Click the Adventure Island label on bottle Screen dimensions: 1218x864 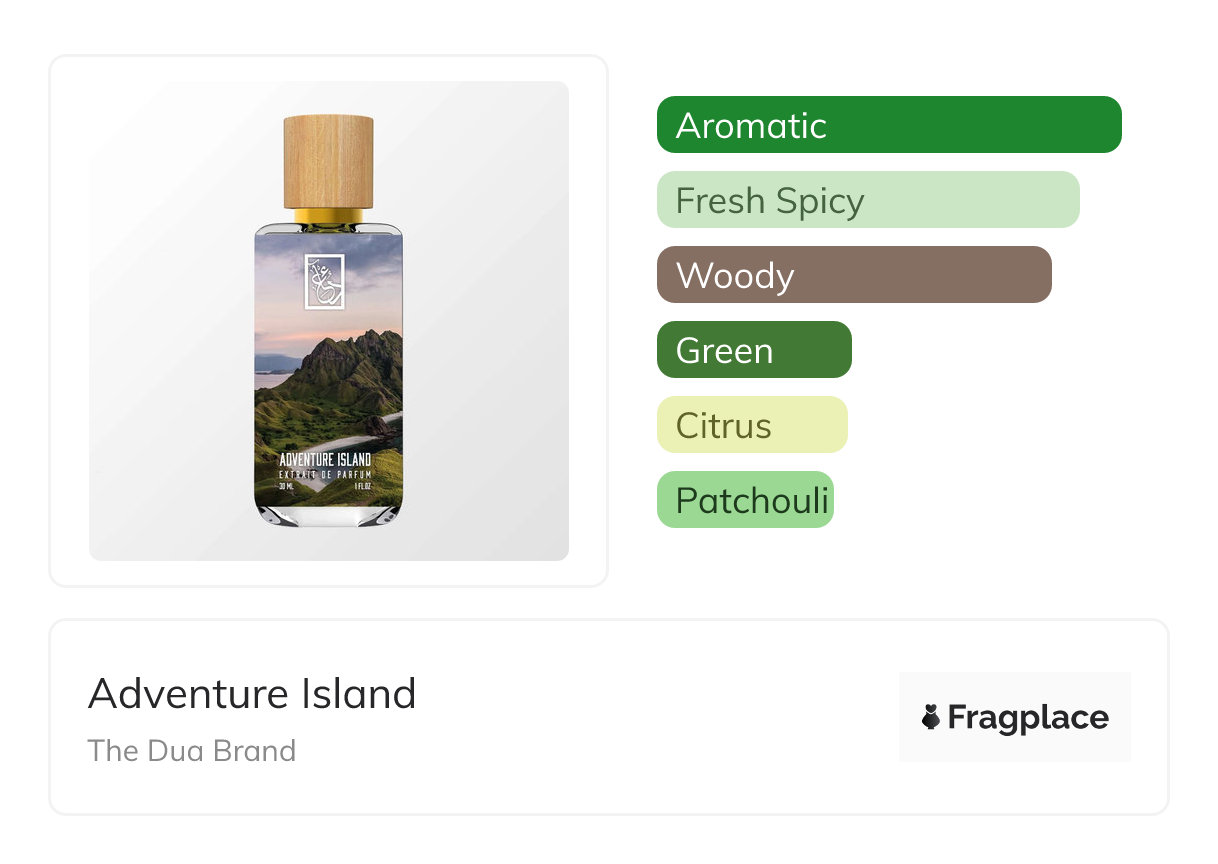click(x=325, y=459)
